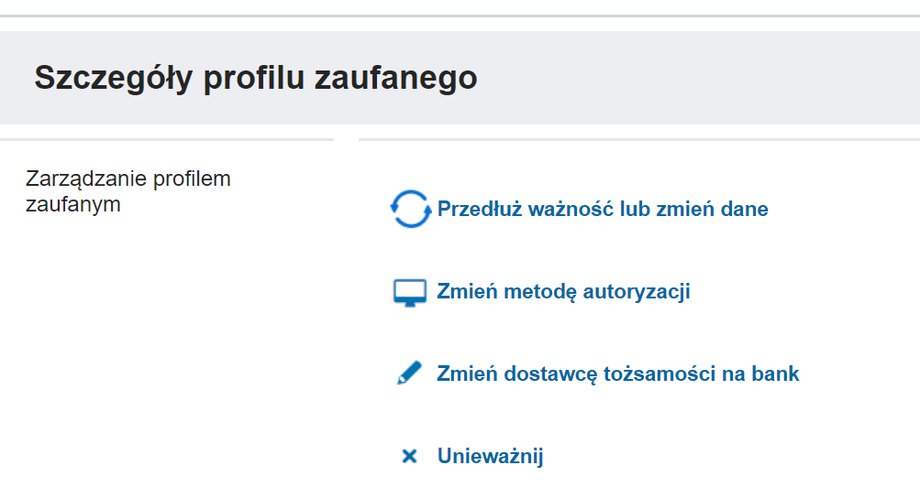Change authorization method via the screen icon

click(x=410, y=293)
